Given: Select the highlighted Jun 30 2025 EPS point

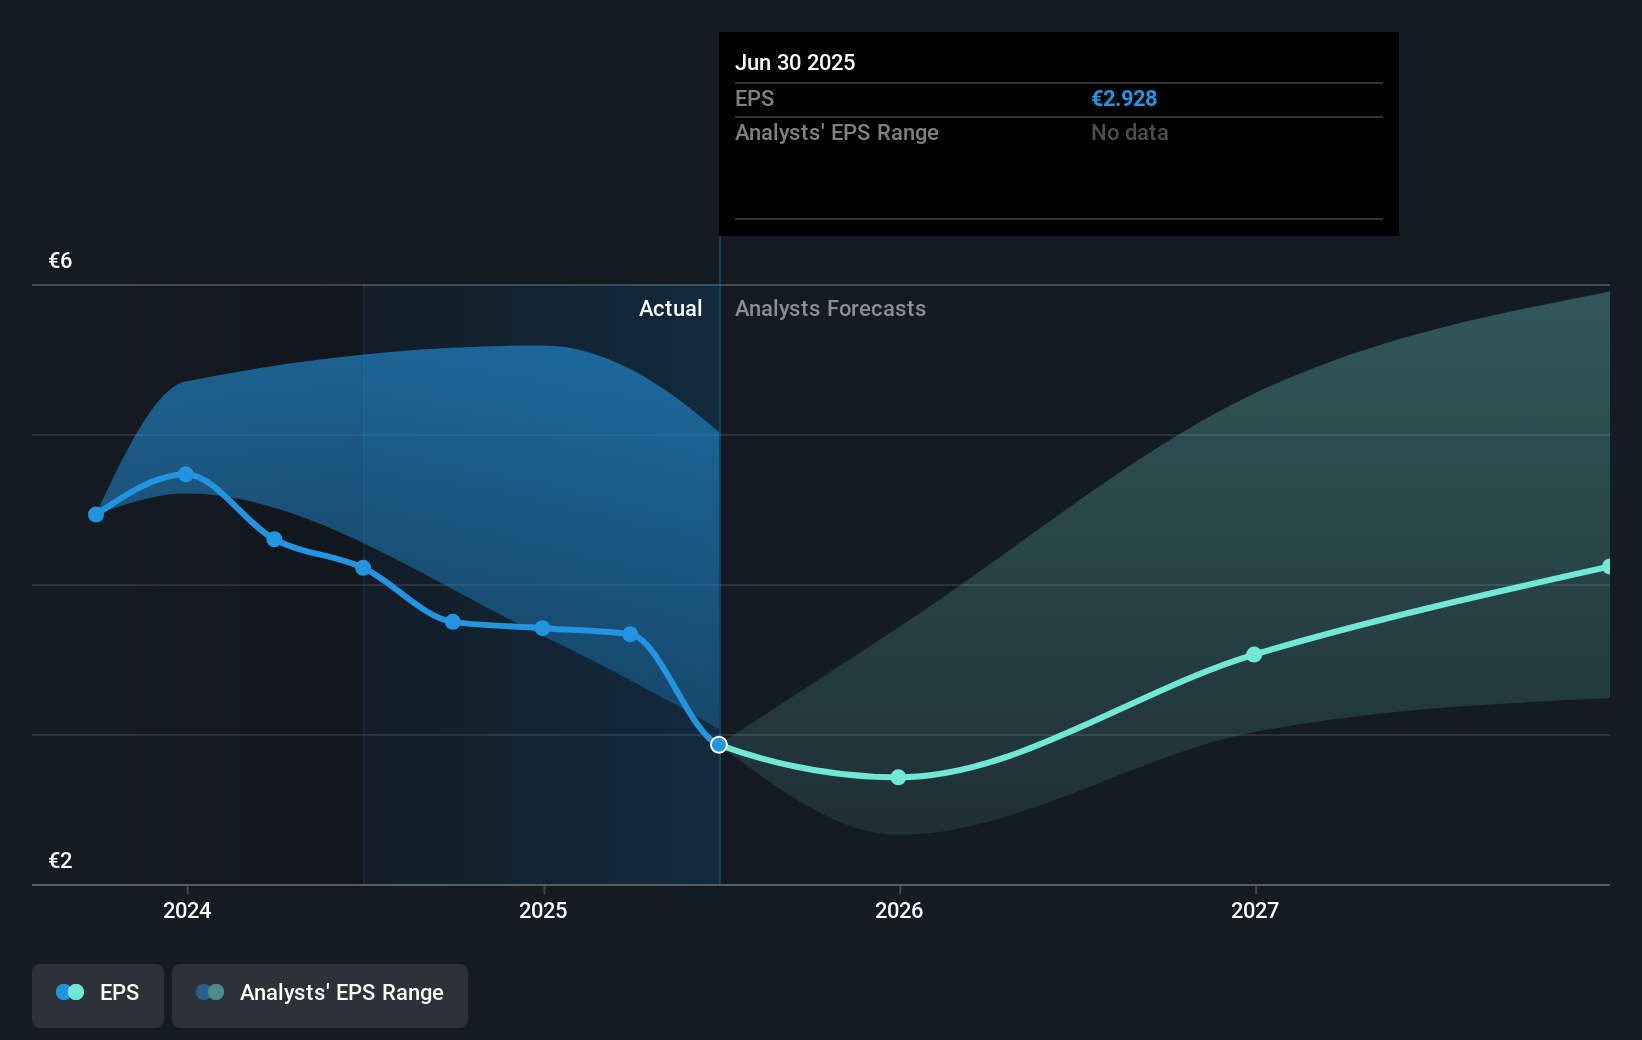Looking at the screenshot, I should coord(719,745).
